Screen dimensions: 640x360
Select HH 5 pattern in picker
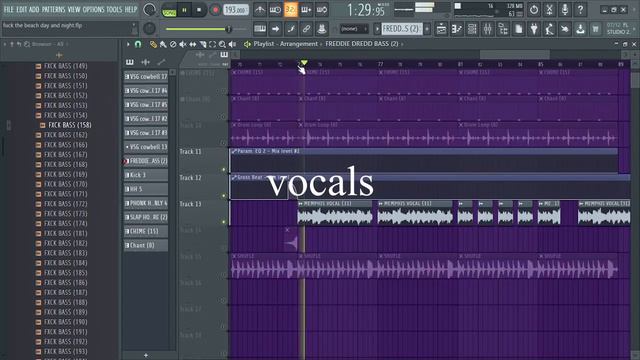pyautogui.click(x=146, y=189)
